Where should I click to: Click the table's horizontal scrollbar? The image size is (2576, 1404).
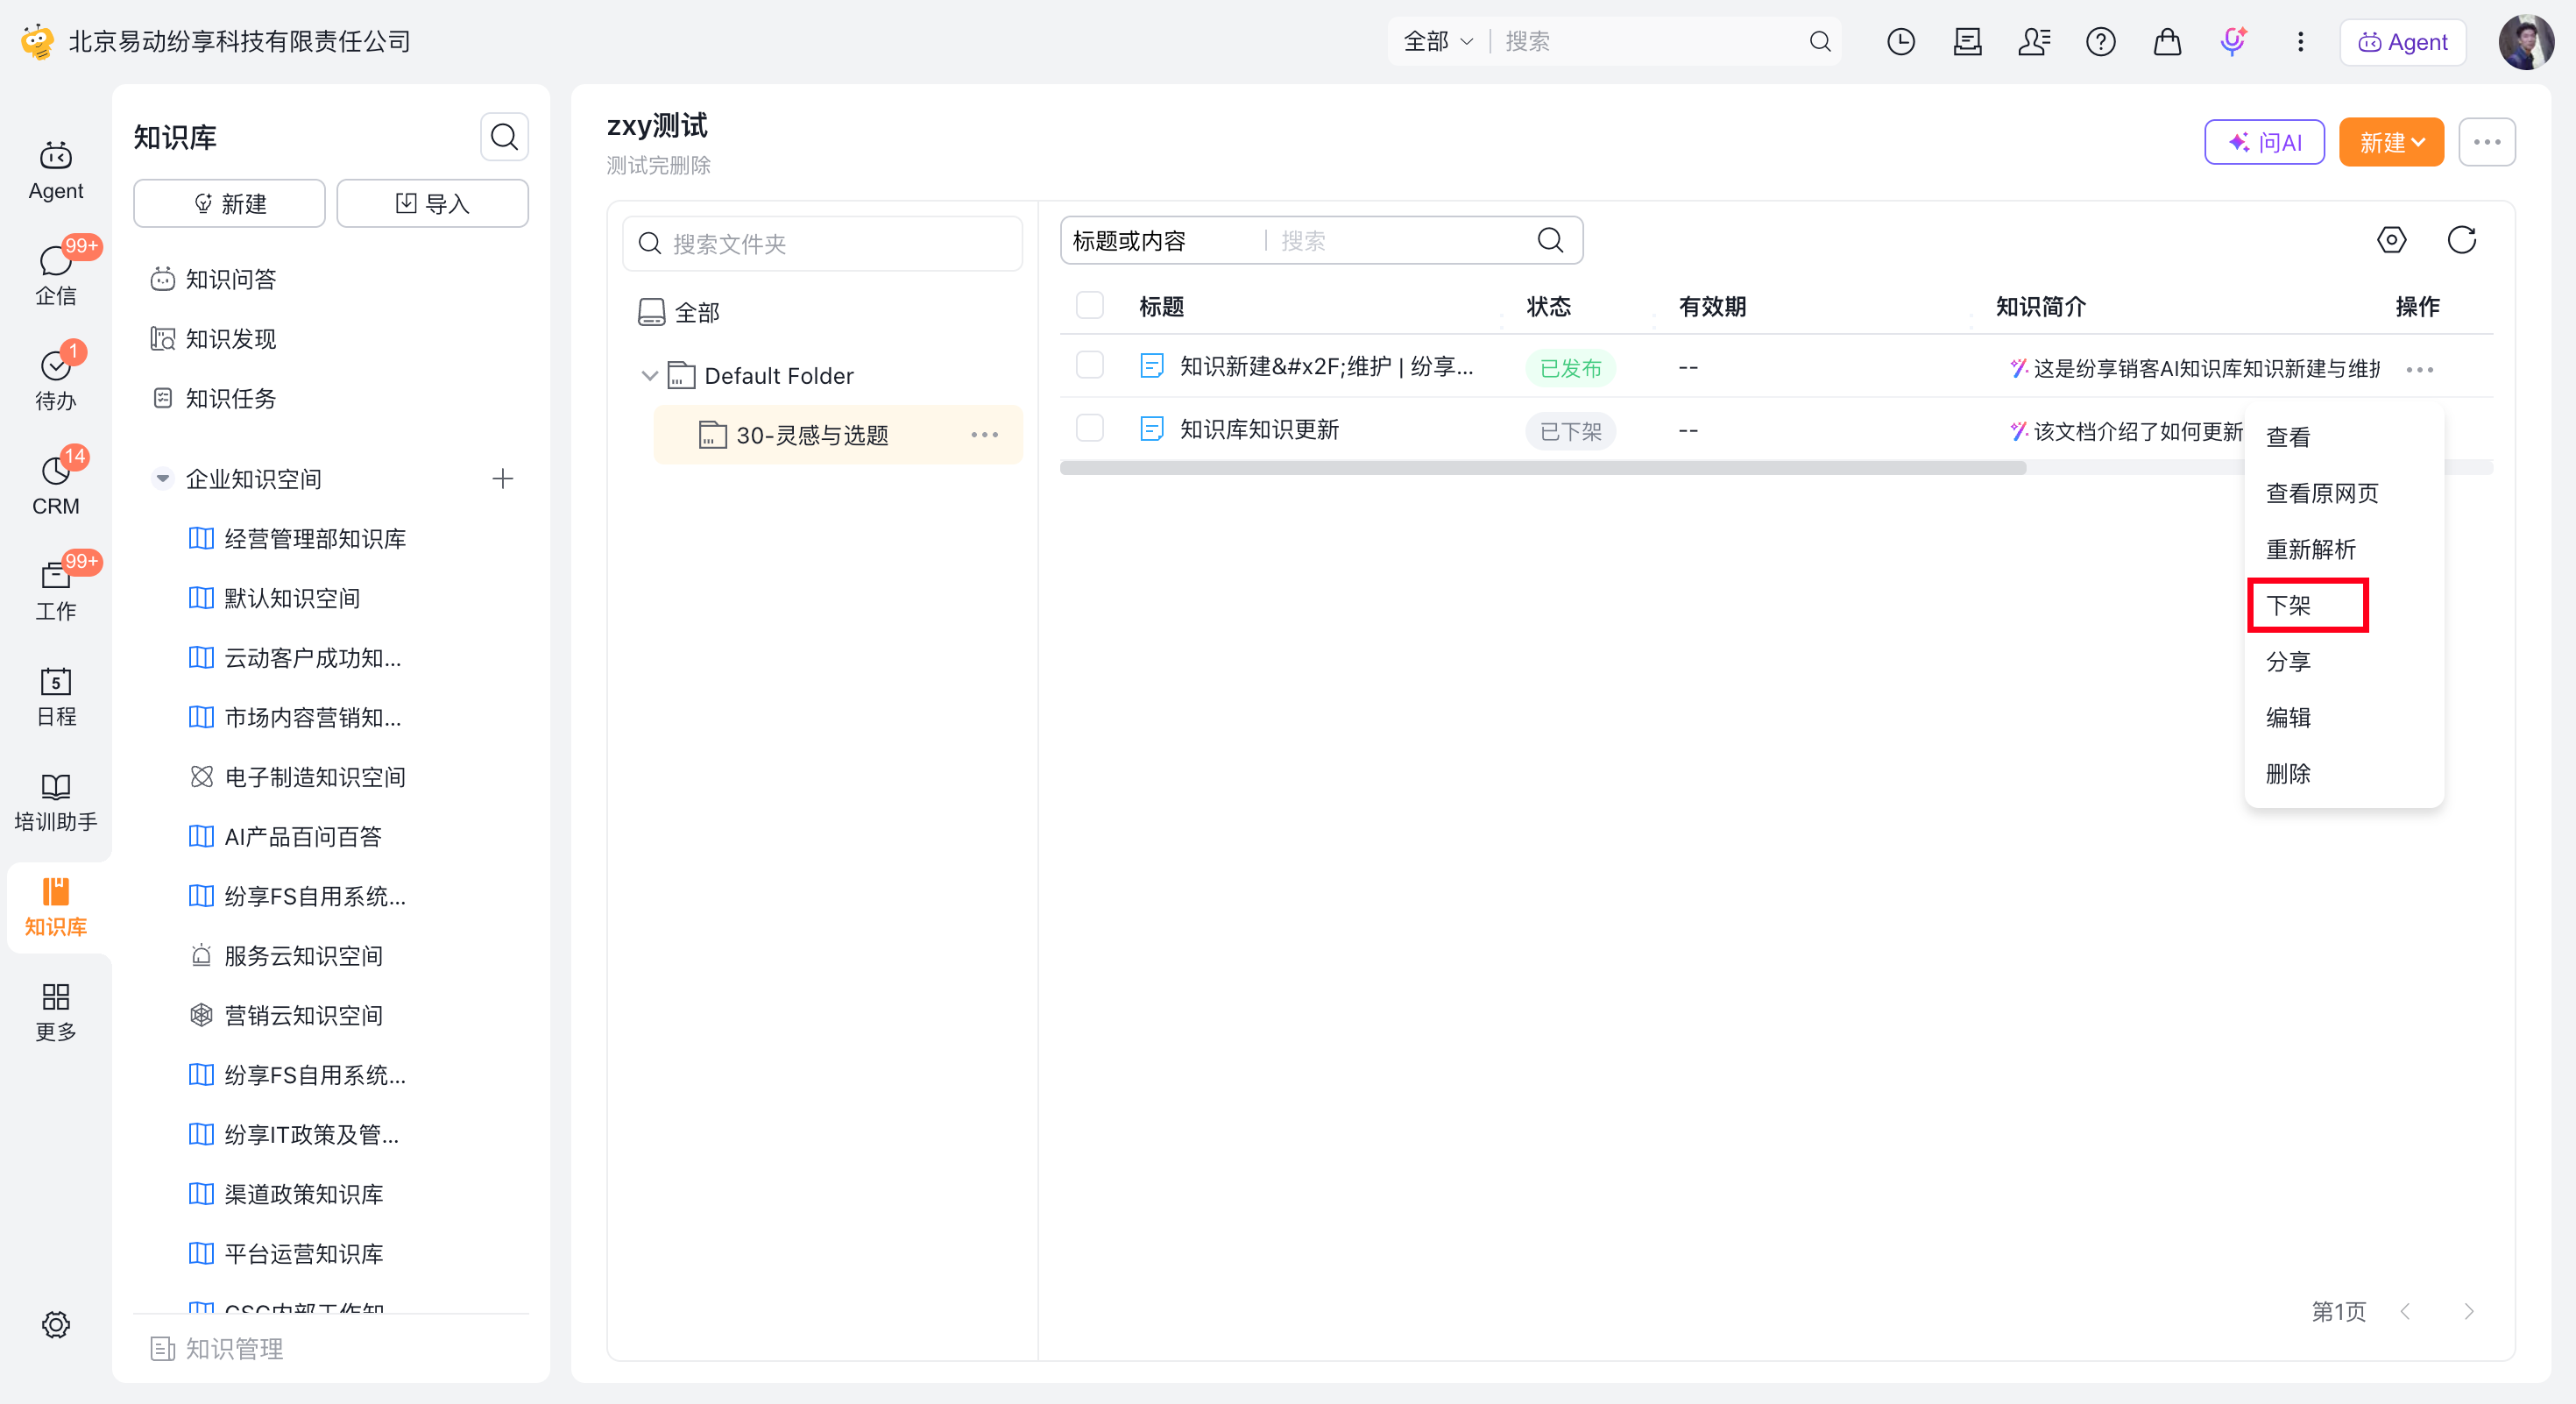tap(1542, 468)
